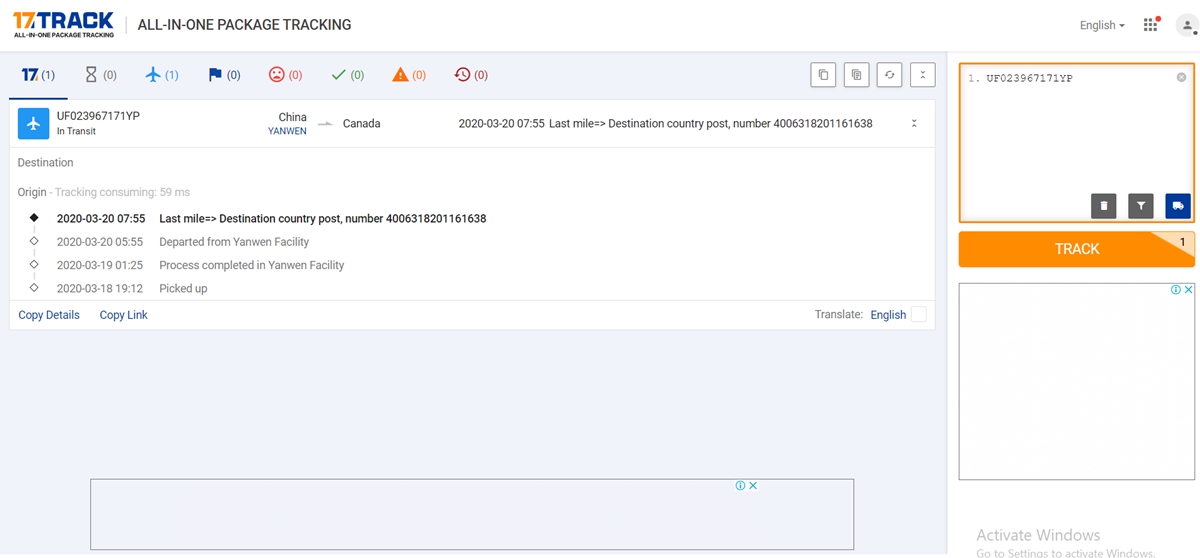This screenshot has height=558, width=1200.
Task: Toggle the Translate checkbox
Action: coord(918,315)
